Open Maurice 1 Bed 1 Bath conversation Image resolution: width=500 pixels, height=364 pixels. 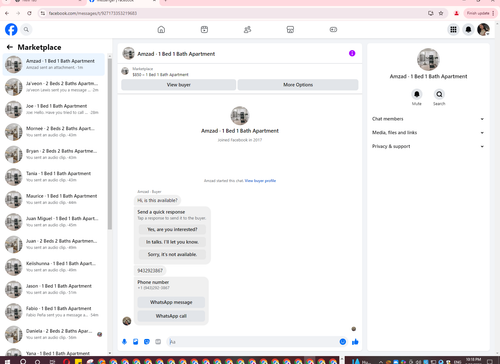point(54,199)
